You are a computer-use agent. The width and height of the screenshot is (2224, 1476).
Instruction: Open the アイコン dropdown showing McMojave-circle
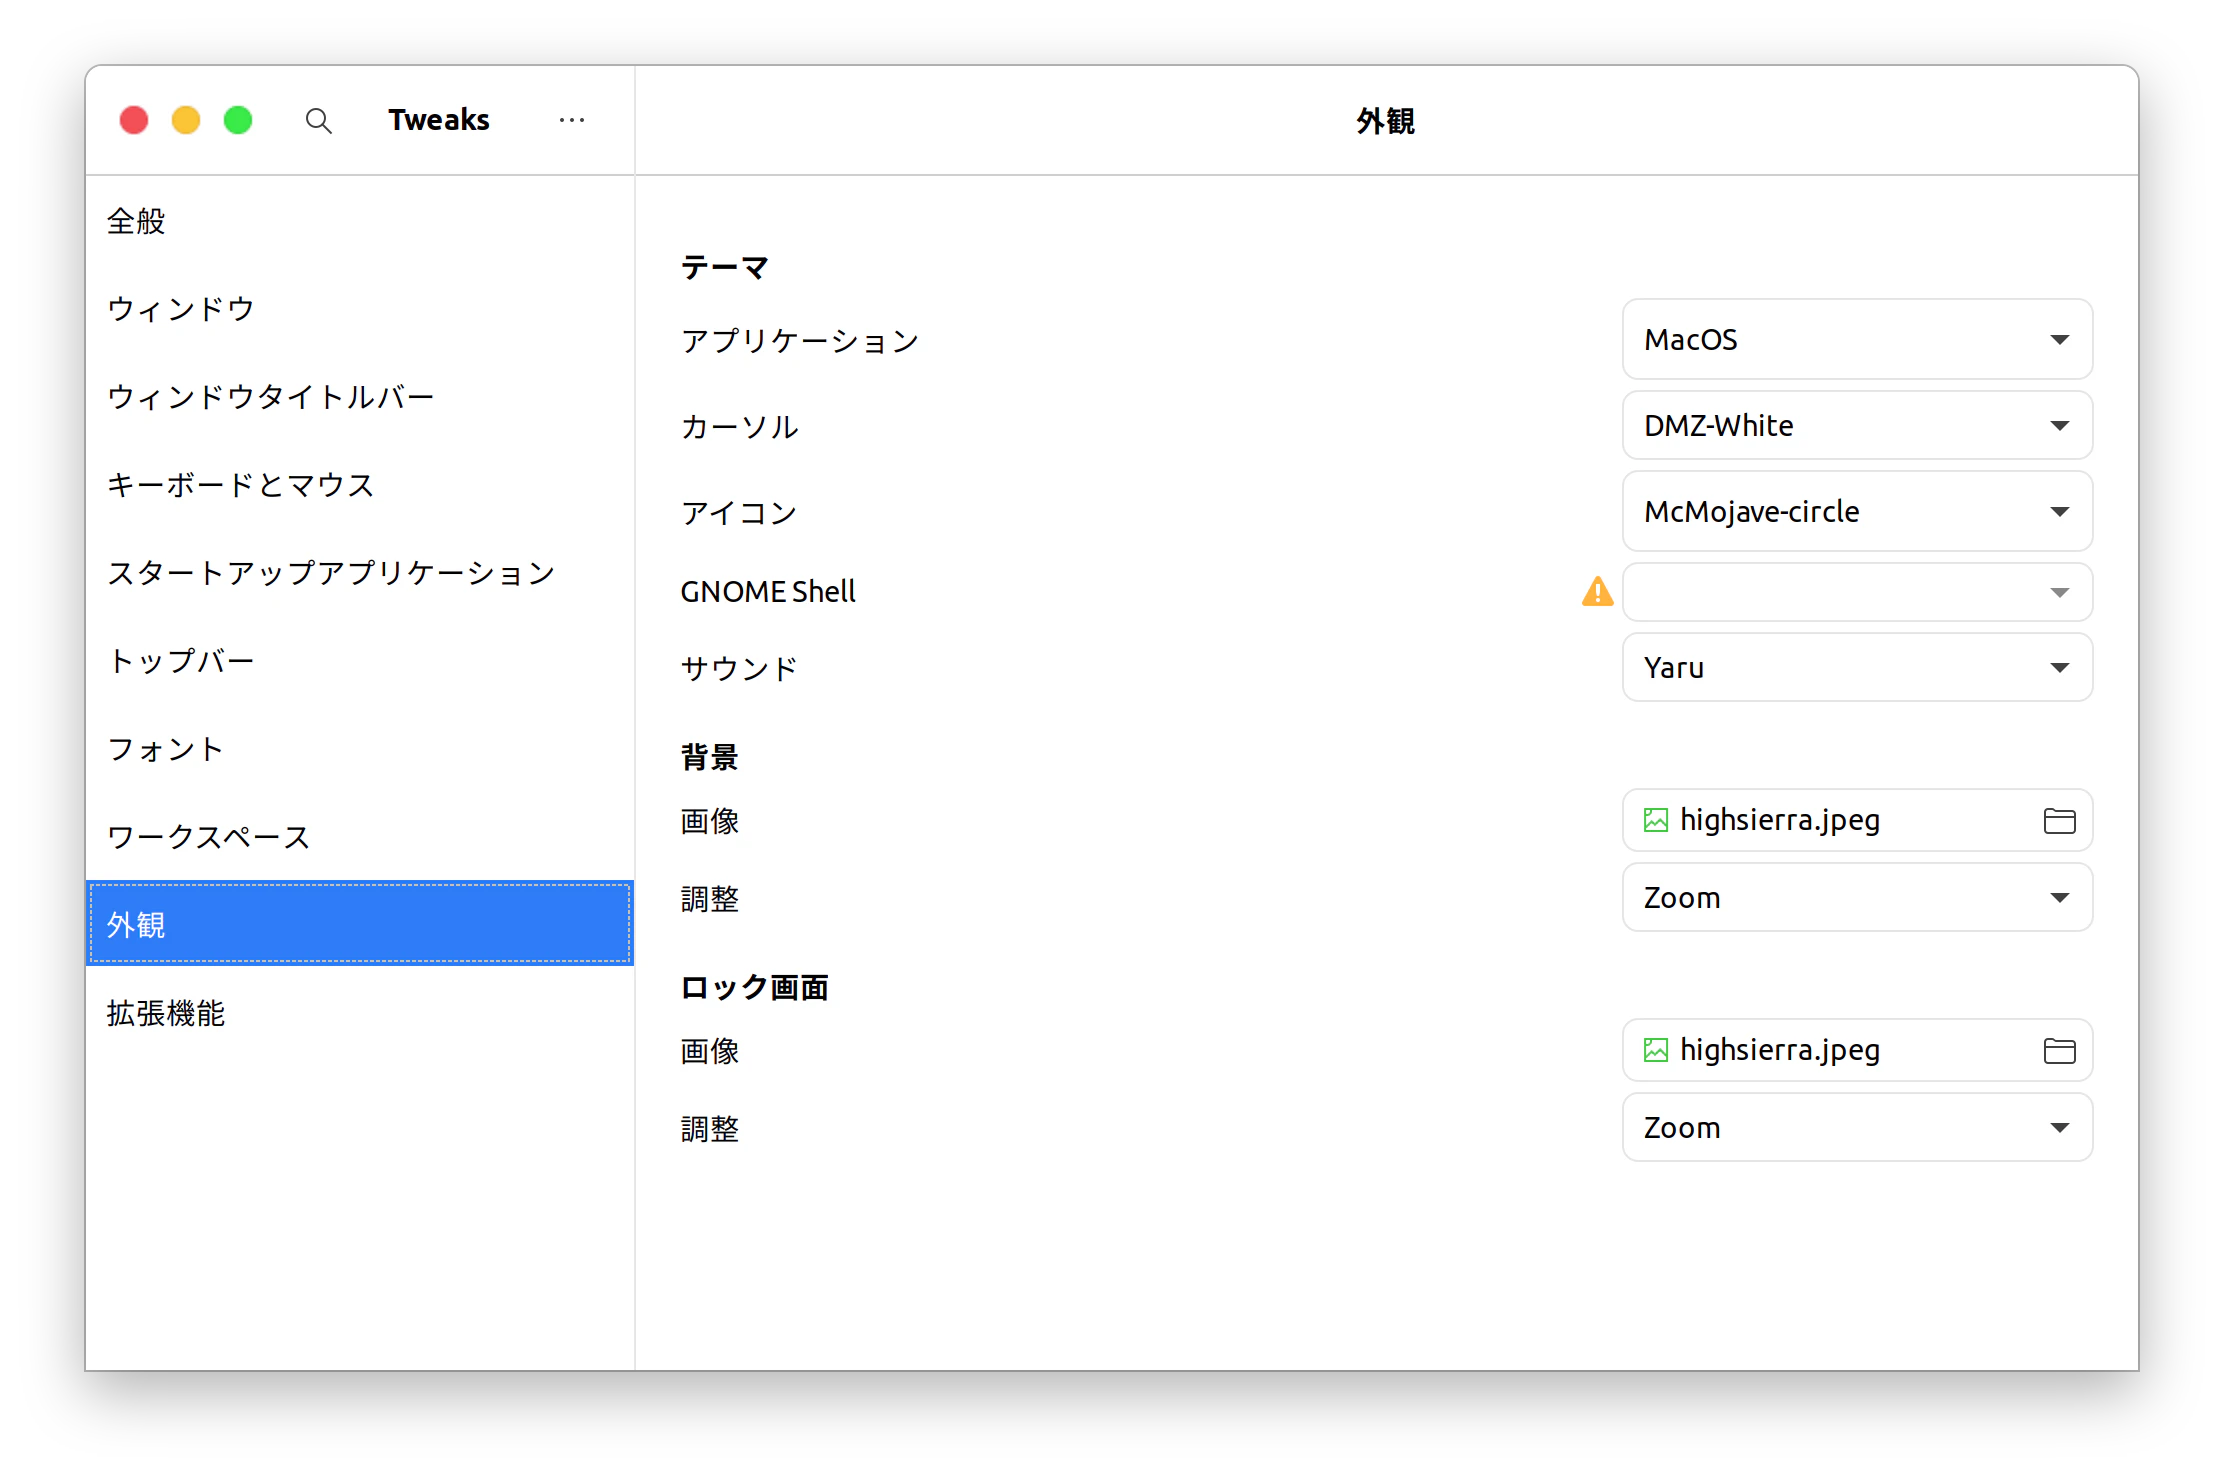click(x=1857, y=512)
